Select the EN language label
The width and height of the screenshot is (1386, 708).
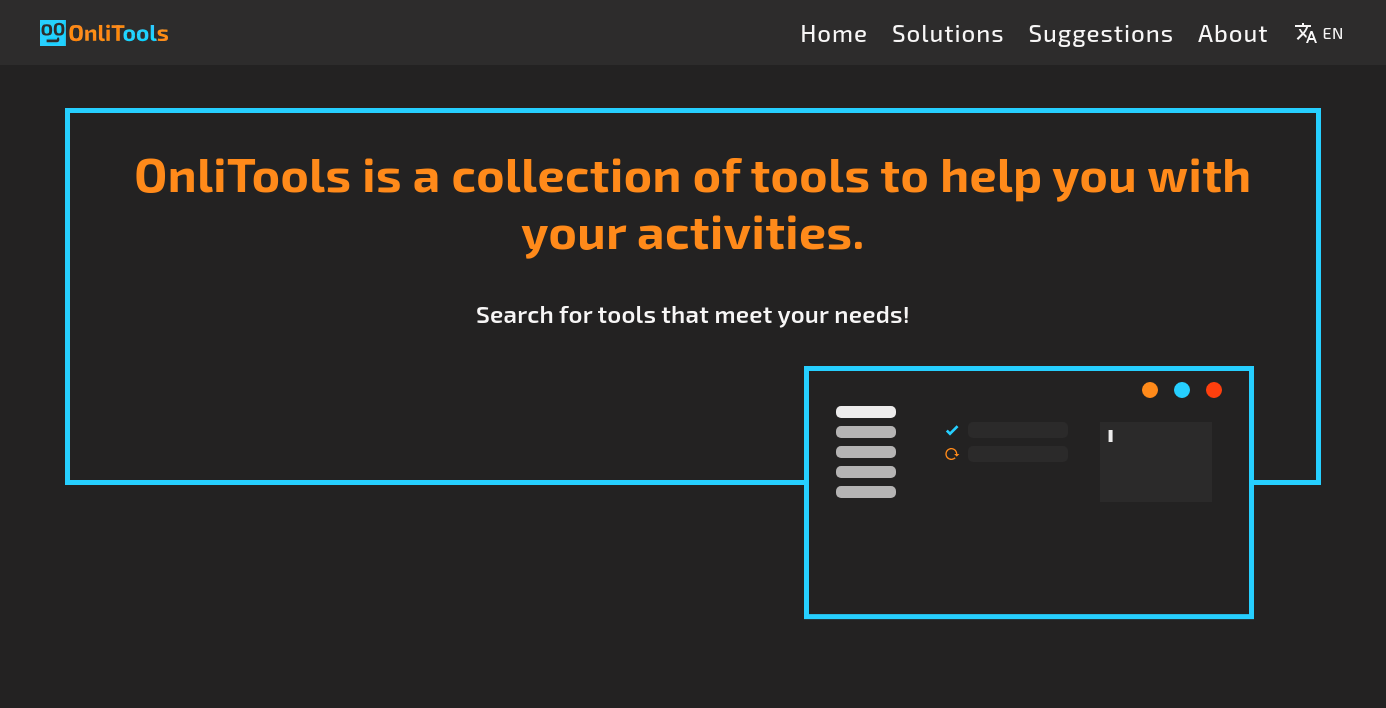pos(1332,34)
